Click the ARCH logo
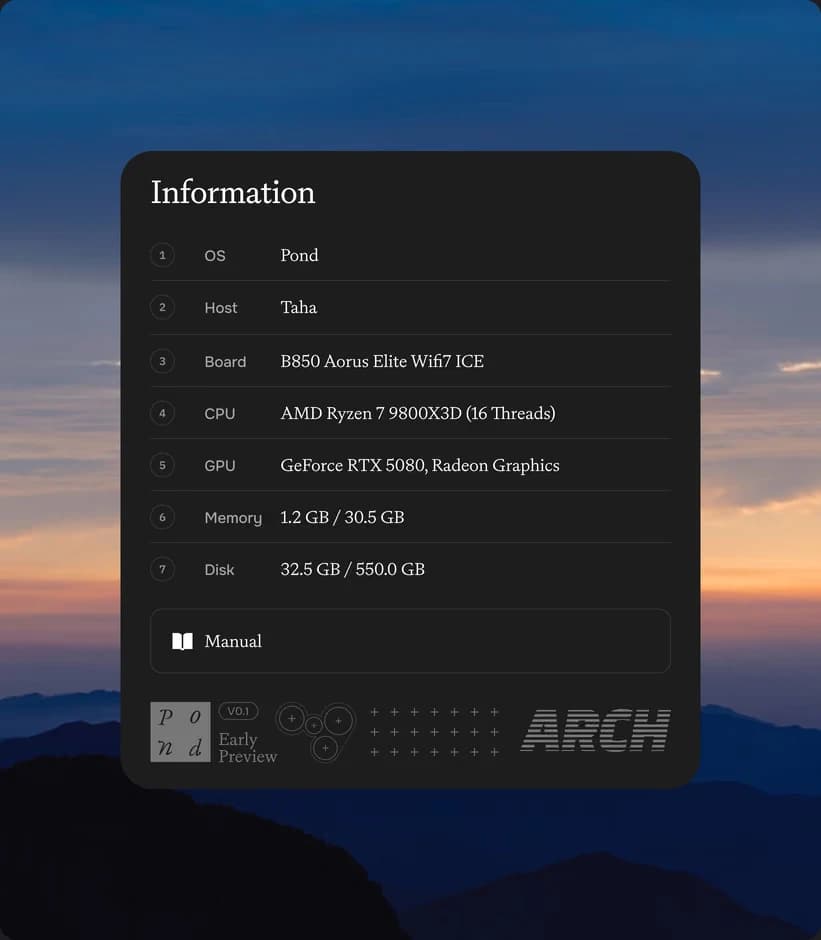Image resolution: width=821 pixels, height=940 pixels. pyautogui.click(x=596, y=730)
